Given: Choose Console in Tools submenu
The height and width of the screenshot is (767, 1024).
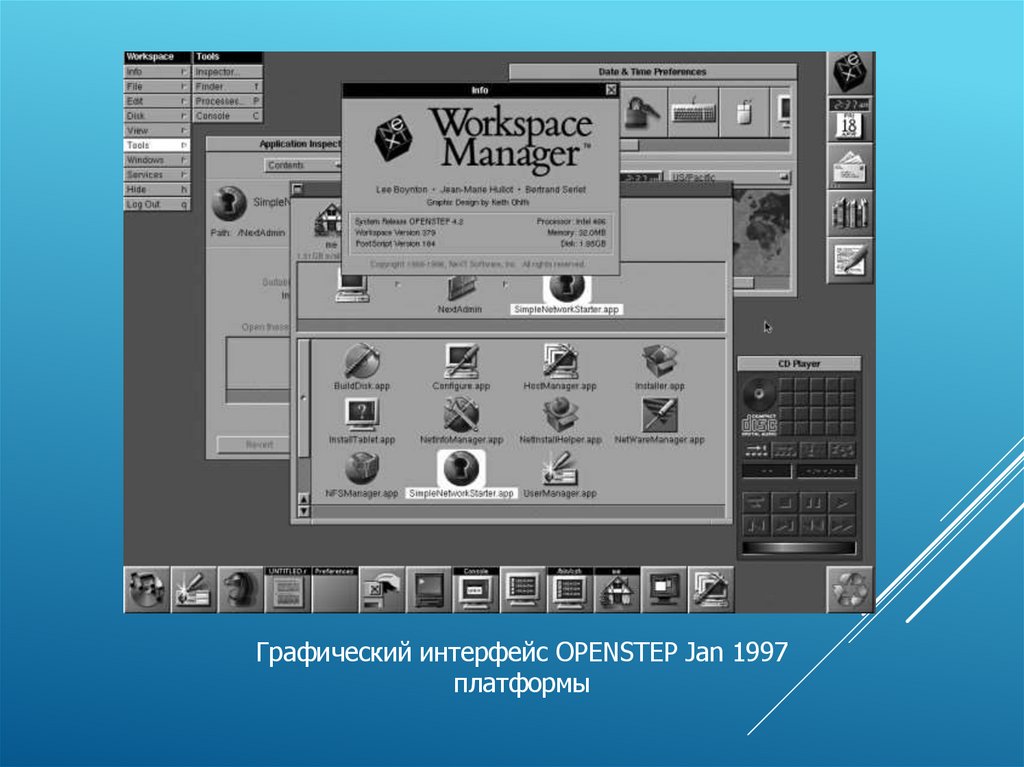Looking at the screenshot, I should [228, 116].
